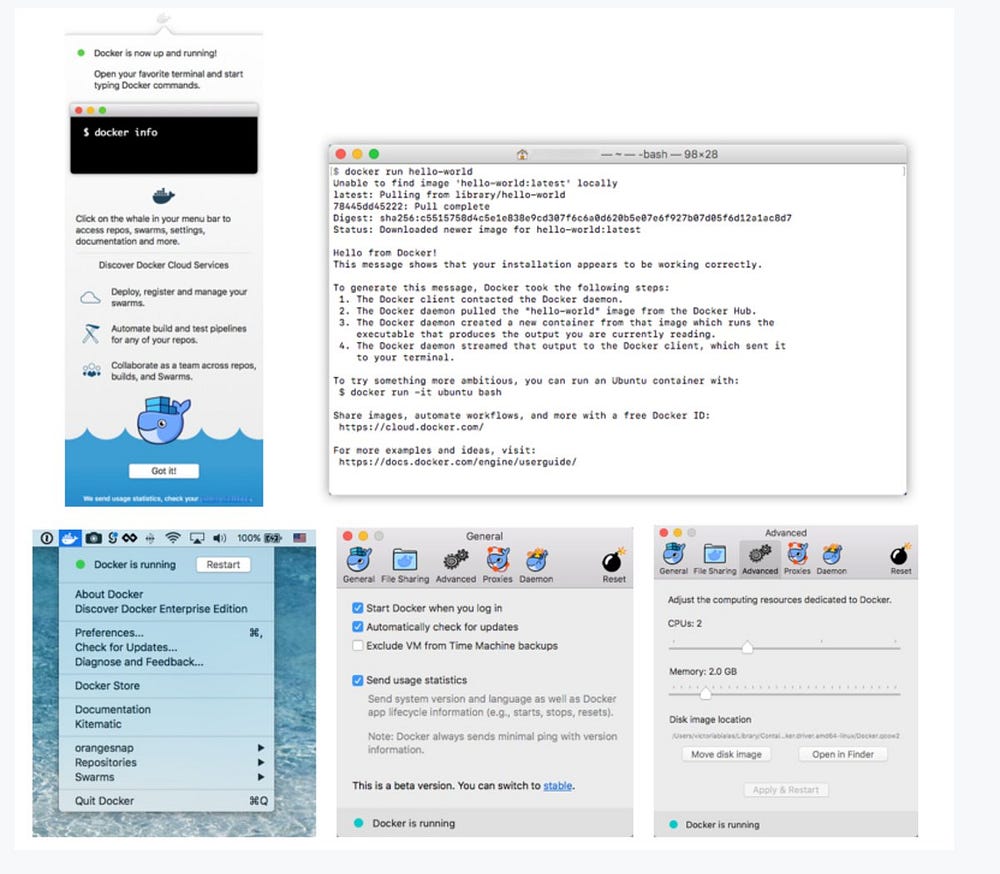Click the Restart button
1000x874 pixels.
coord(223,565)
